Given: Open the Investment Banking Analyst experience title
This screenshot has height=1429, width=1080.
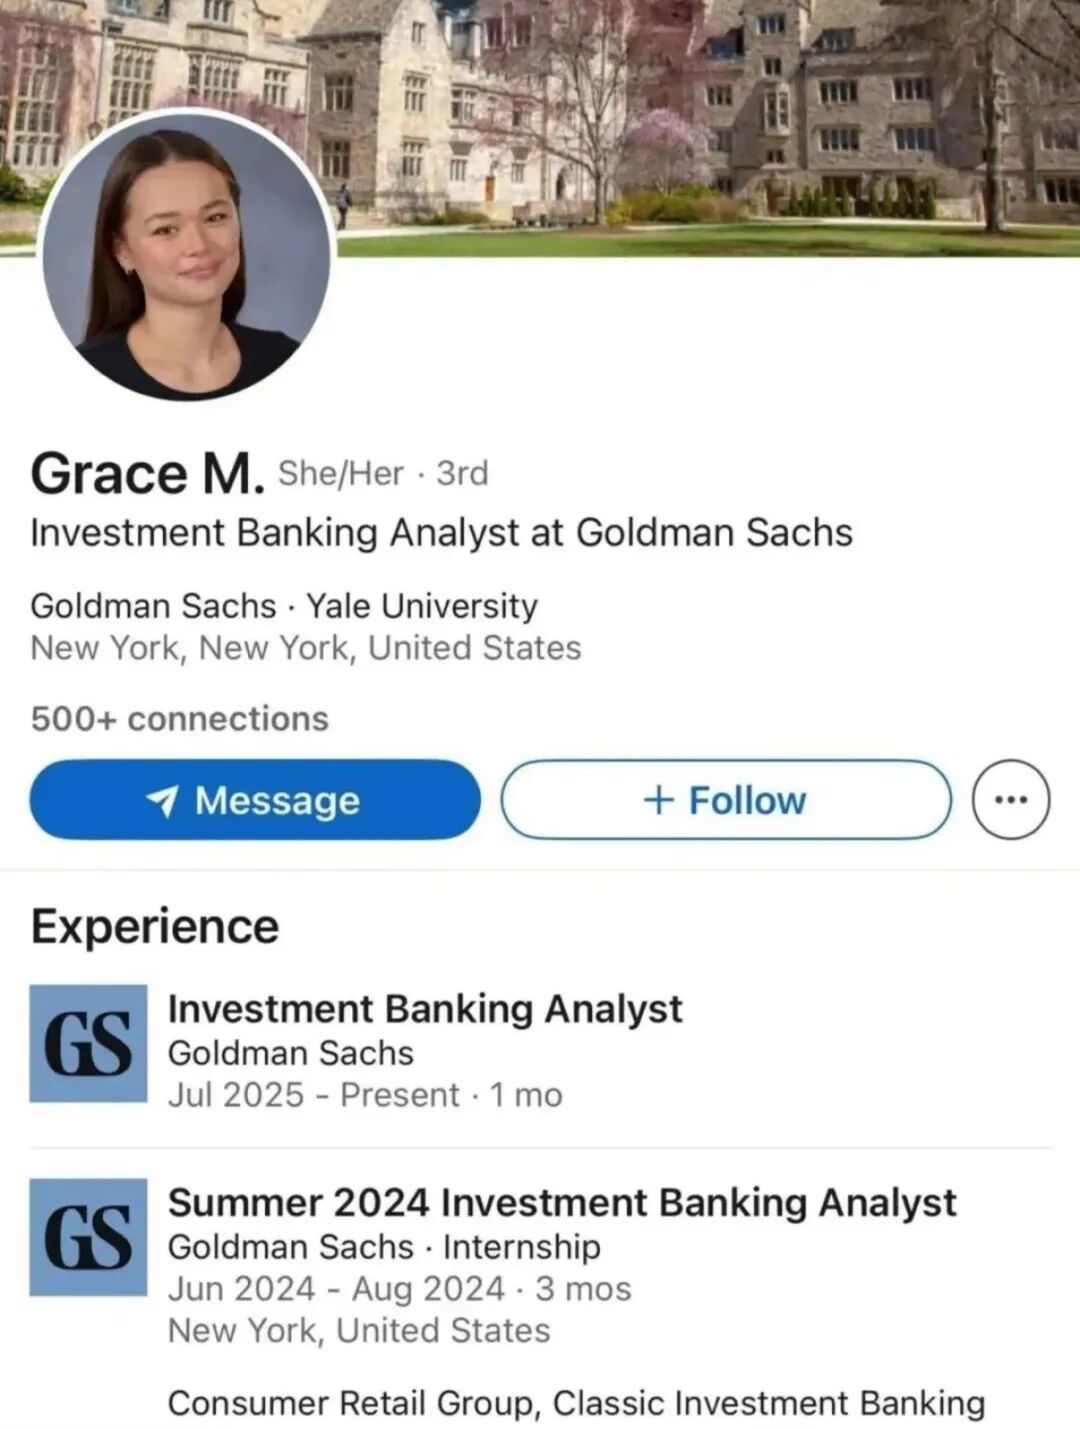Looking at the screenshot, I should pos(425,1008).
